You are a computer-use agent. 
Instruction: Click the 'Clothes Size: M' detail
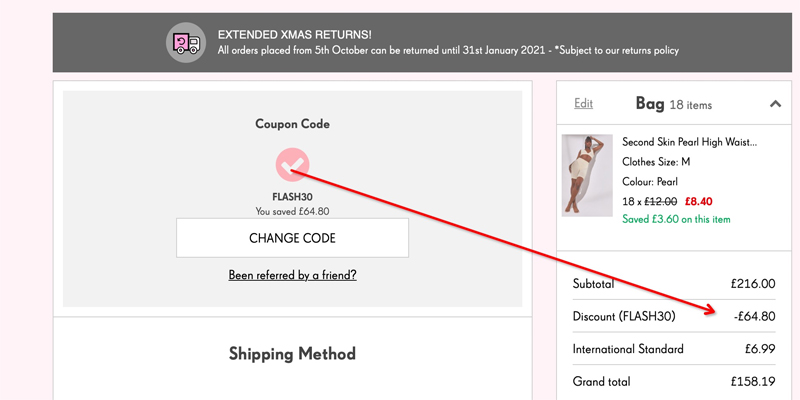tap(656, 162)
